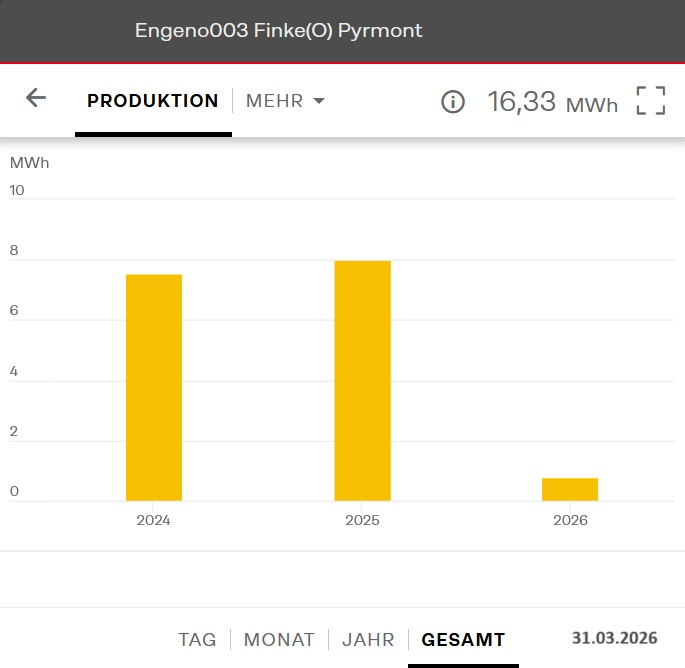
Task: Click the 2024 x-axis label
Action: tap(154, 521)
